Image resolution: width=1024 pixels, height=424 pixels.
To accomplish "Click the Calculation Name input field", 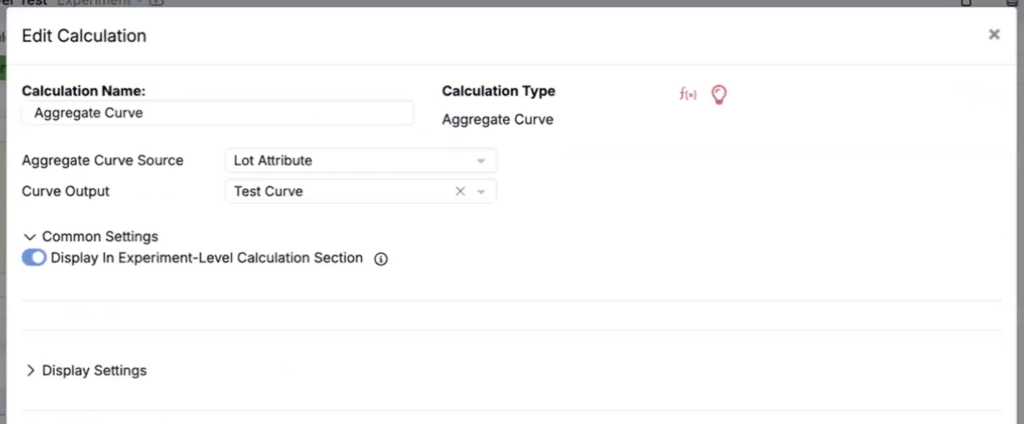I will 217,113.
